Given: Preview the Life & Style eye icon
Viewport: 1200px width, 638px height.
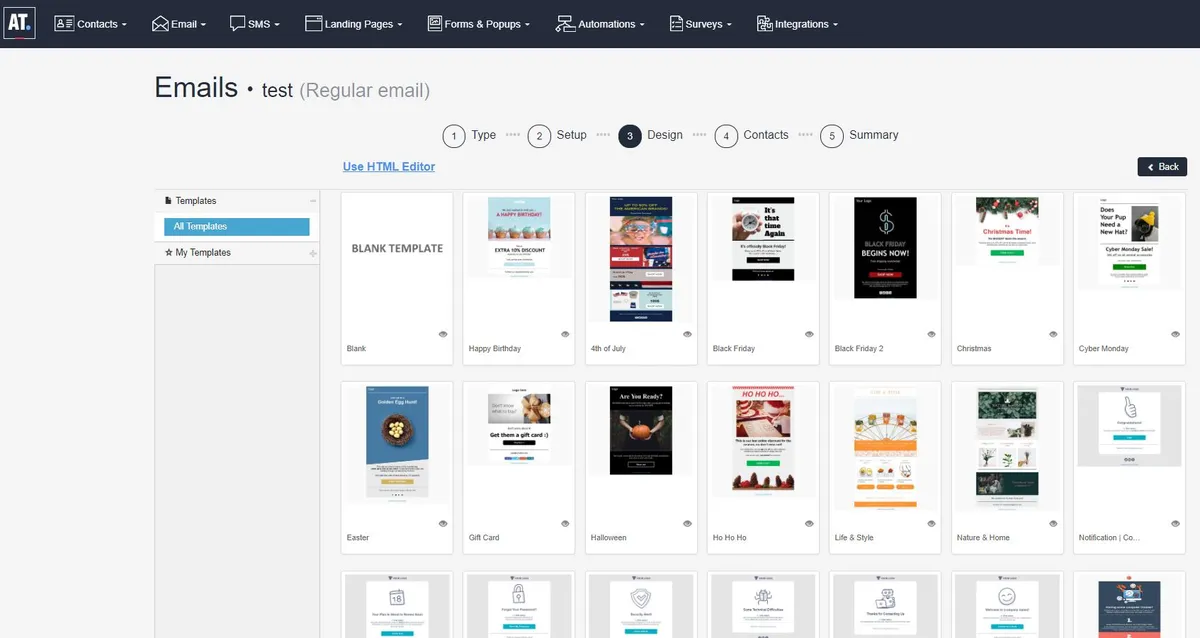Looking at the screenshot, I should tap(931, 523).
